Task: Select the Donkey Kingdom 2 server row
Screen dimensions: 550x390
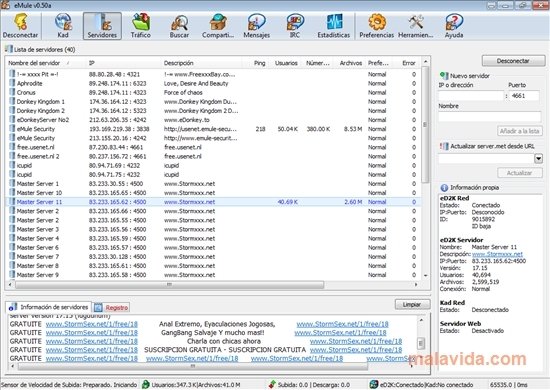Action: (x=213, y=110)
